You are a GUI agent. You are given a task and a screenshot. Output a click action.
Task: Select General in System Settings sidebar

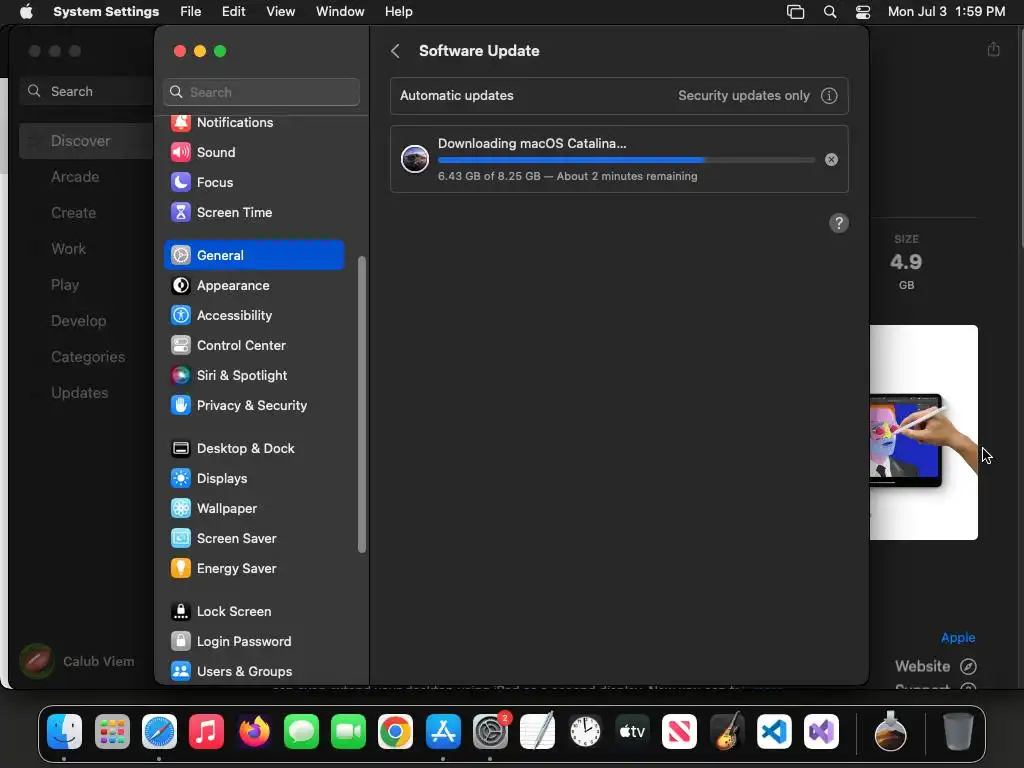(253, 255)
